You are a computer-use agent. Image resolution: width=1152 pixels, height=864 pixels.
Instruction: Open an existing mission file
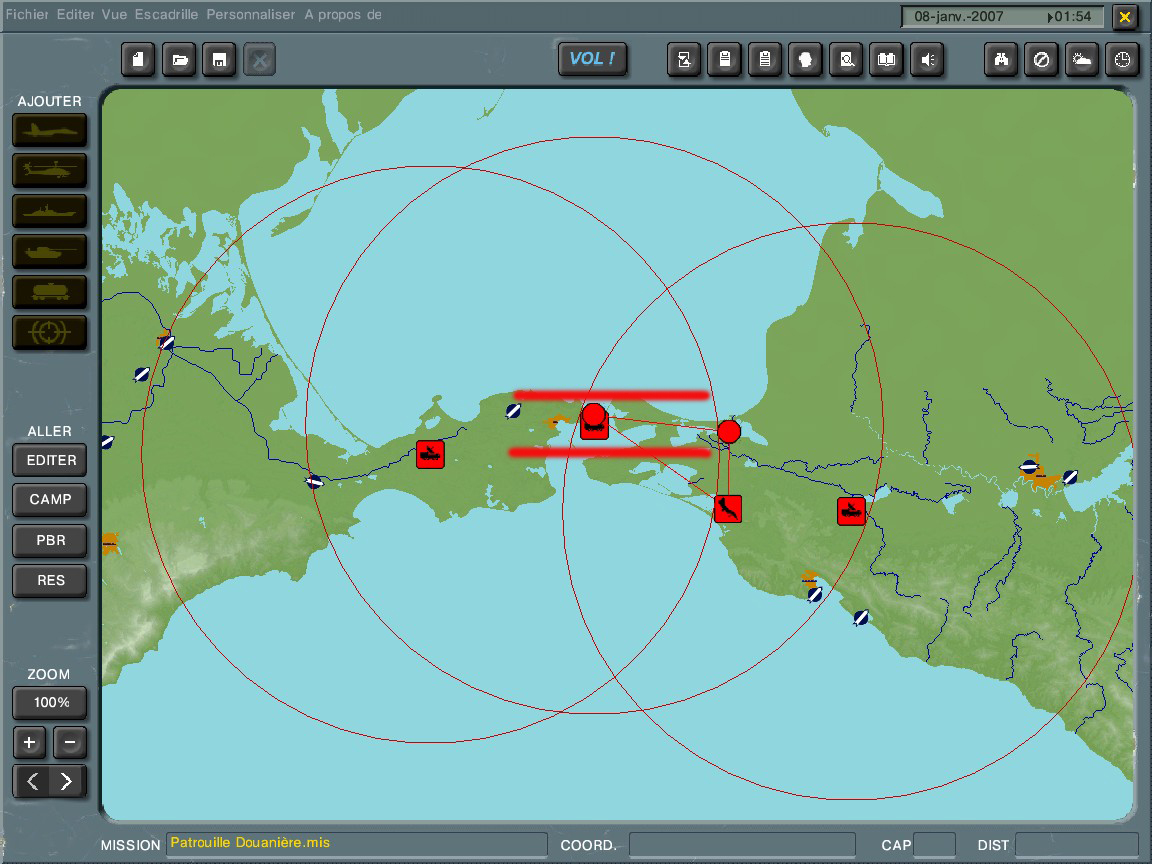click(179, 60)
